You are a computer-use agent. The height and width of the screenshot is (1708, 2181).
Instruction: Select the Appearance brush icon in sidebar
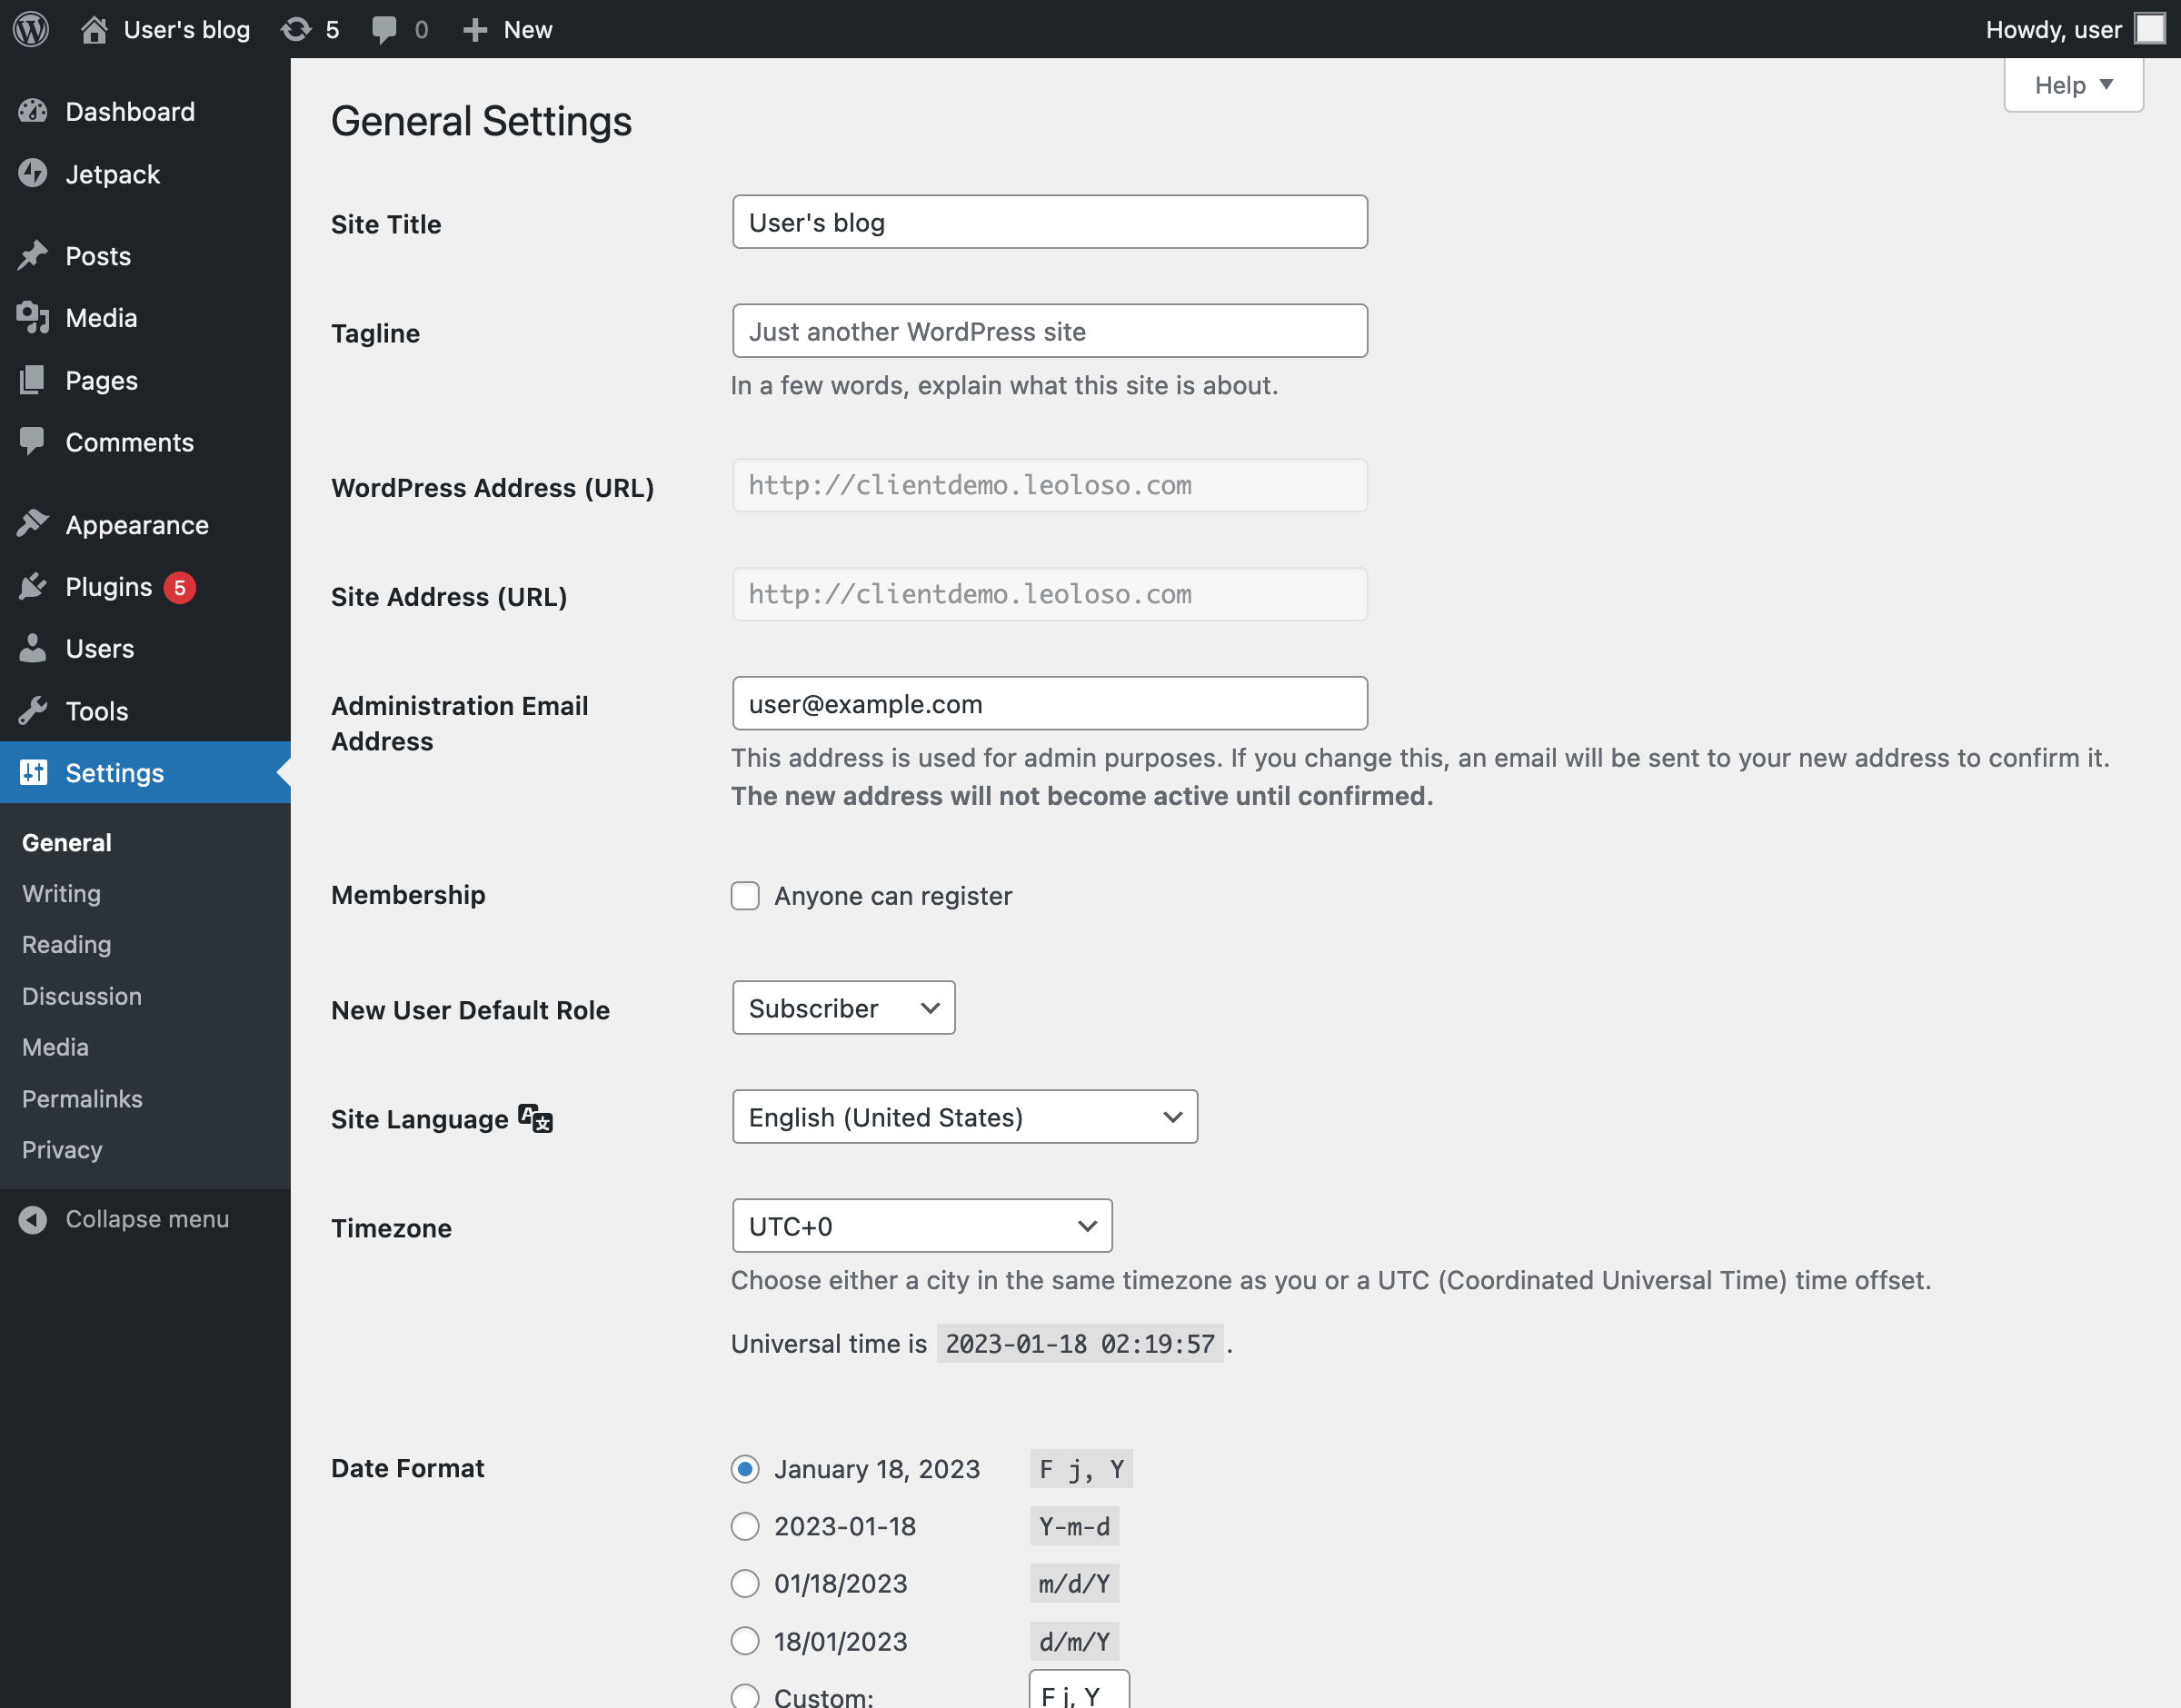[33, 523]
